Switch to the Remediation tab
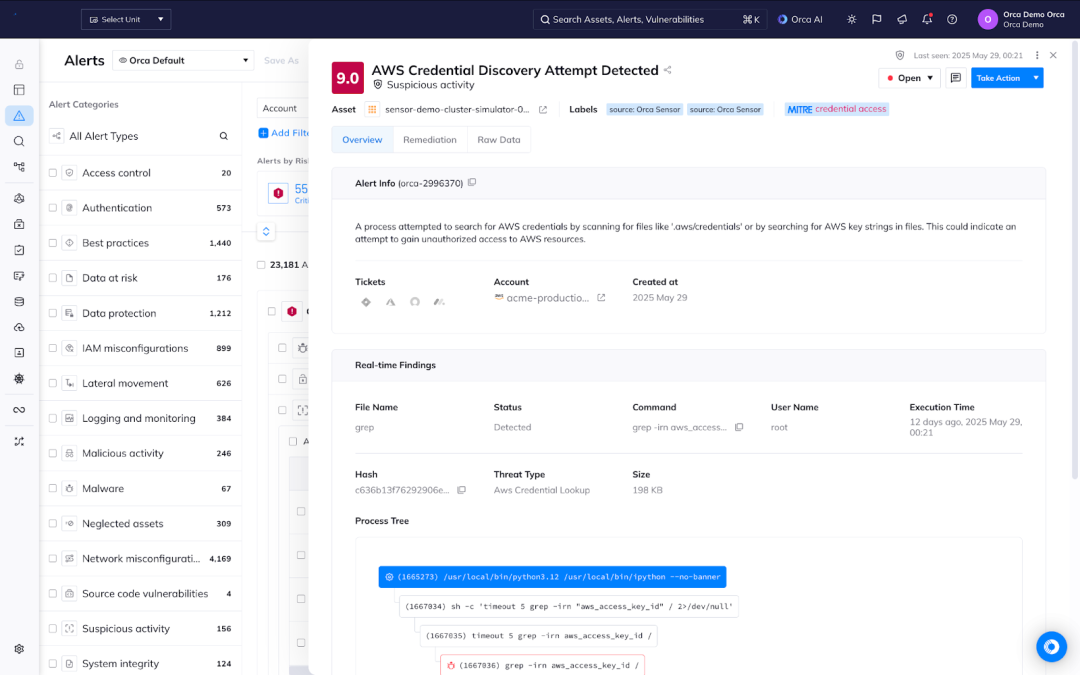 point(430,140)
